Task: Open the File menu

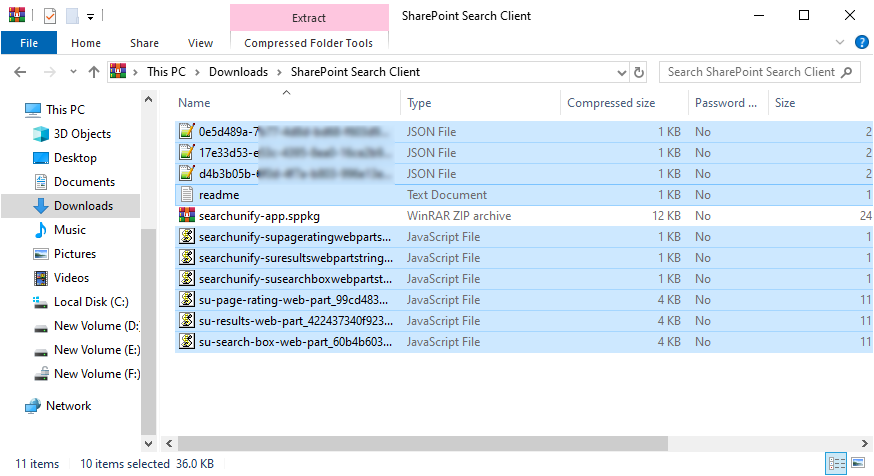Action: tap(29, 43)
